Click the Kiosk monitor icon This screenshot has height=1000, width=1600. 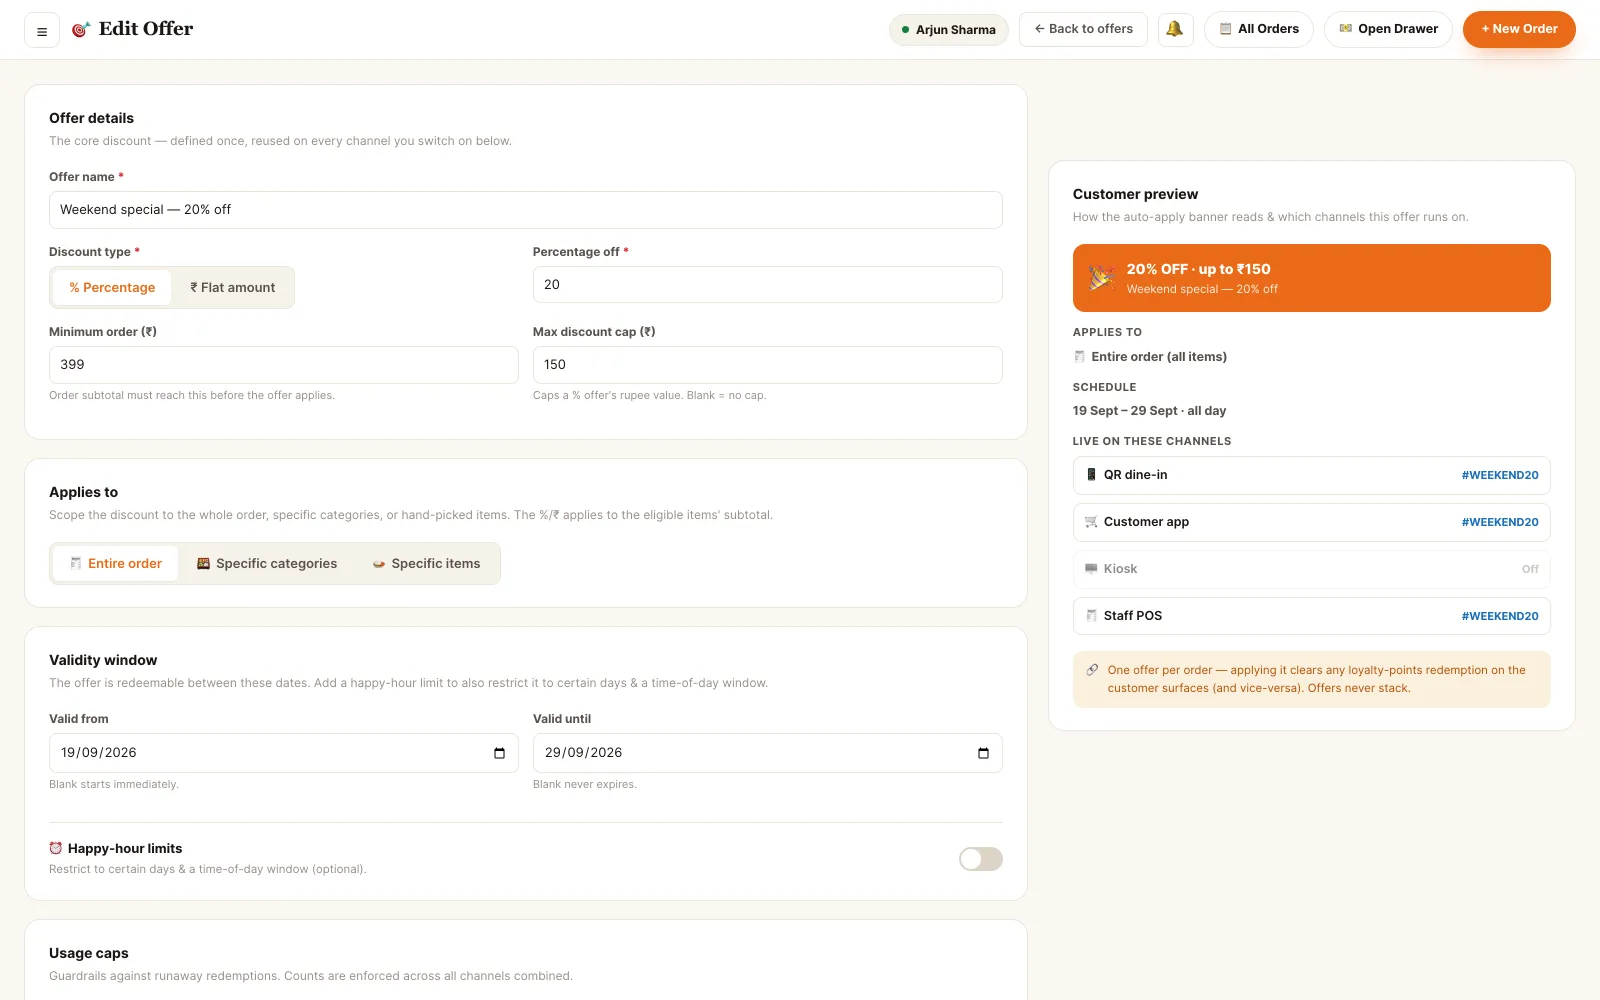1091,569
